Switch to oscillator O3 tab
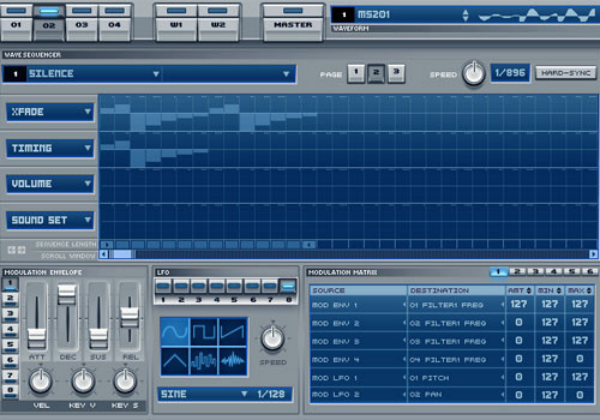600x420 pixels. (82, 22)
